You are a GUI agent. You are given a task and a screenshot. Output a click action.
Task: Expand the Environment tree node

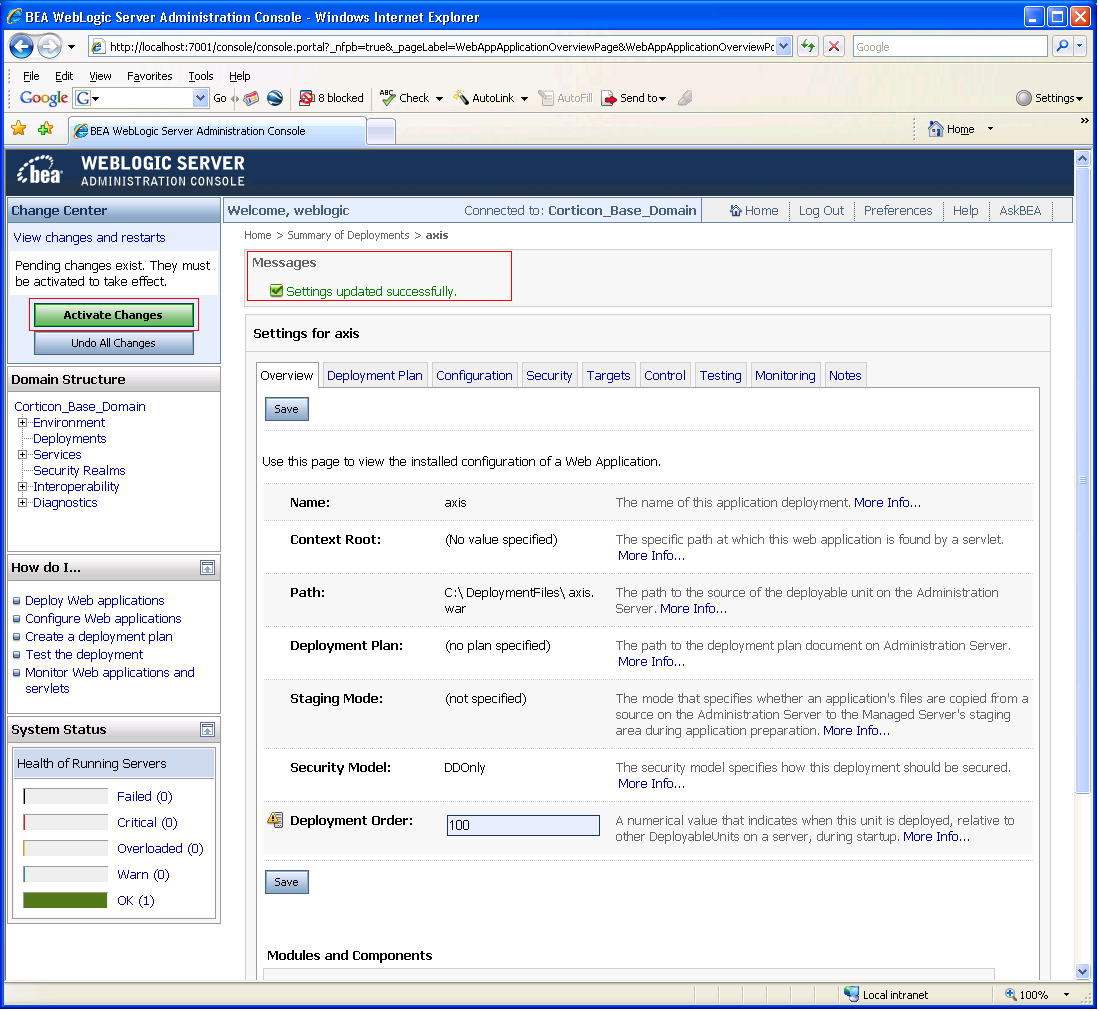point(22,423)
